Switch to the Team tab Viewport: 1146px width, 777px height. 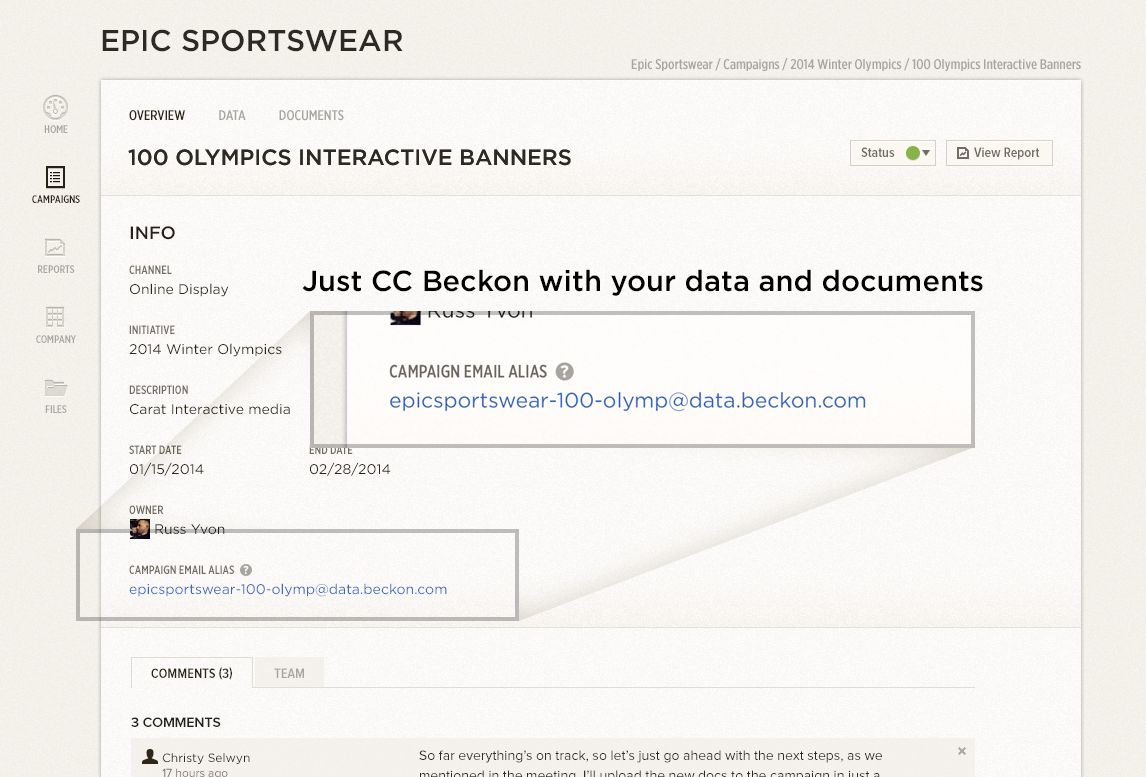289,673
